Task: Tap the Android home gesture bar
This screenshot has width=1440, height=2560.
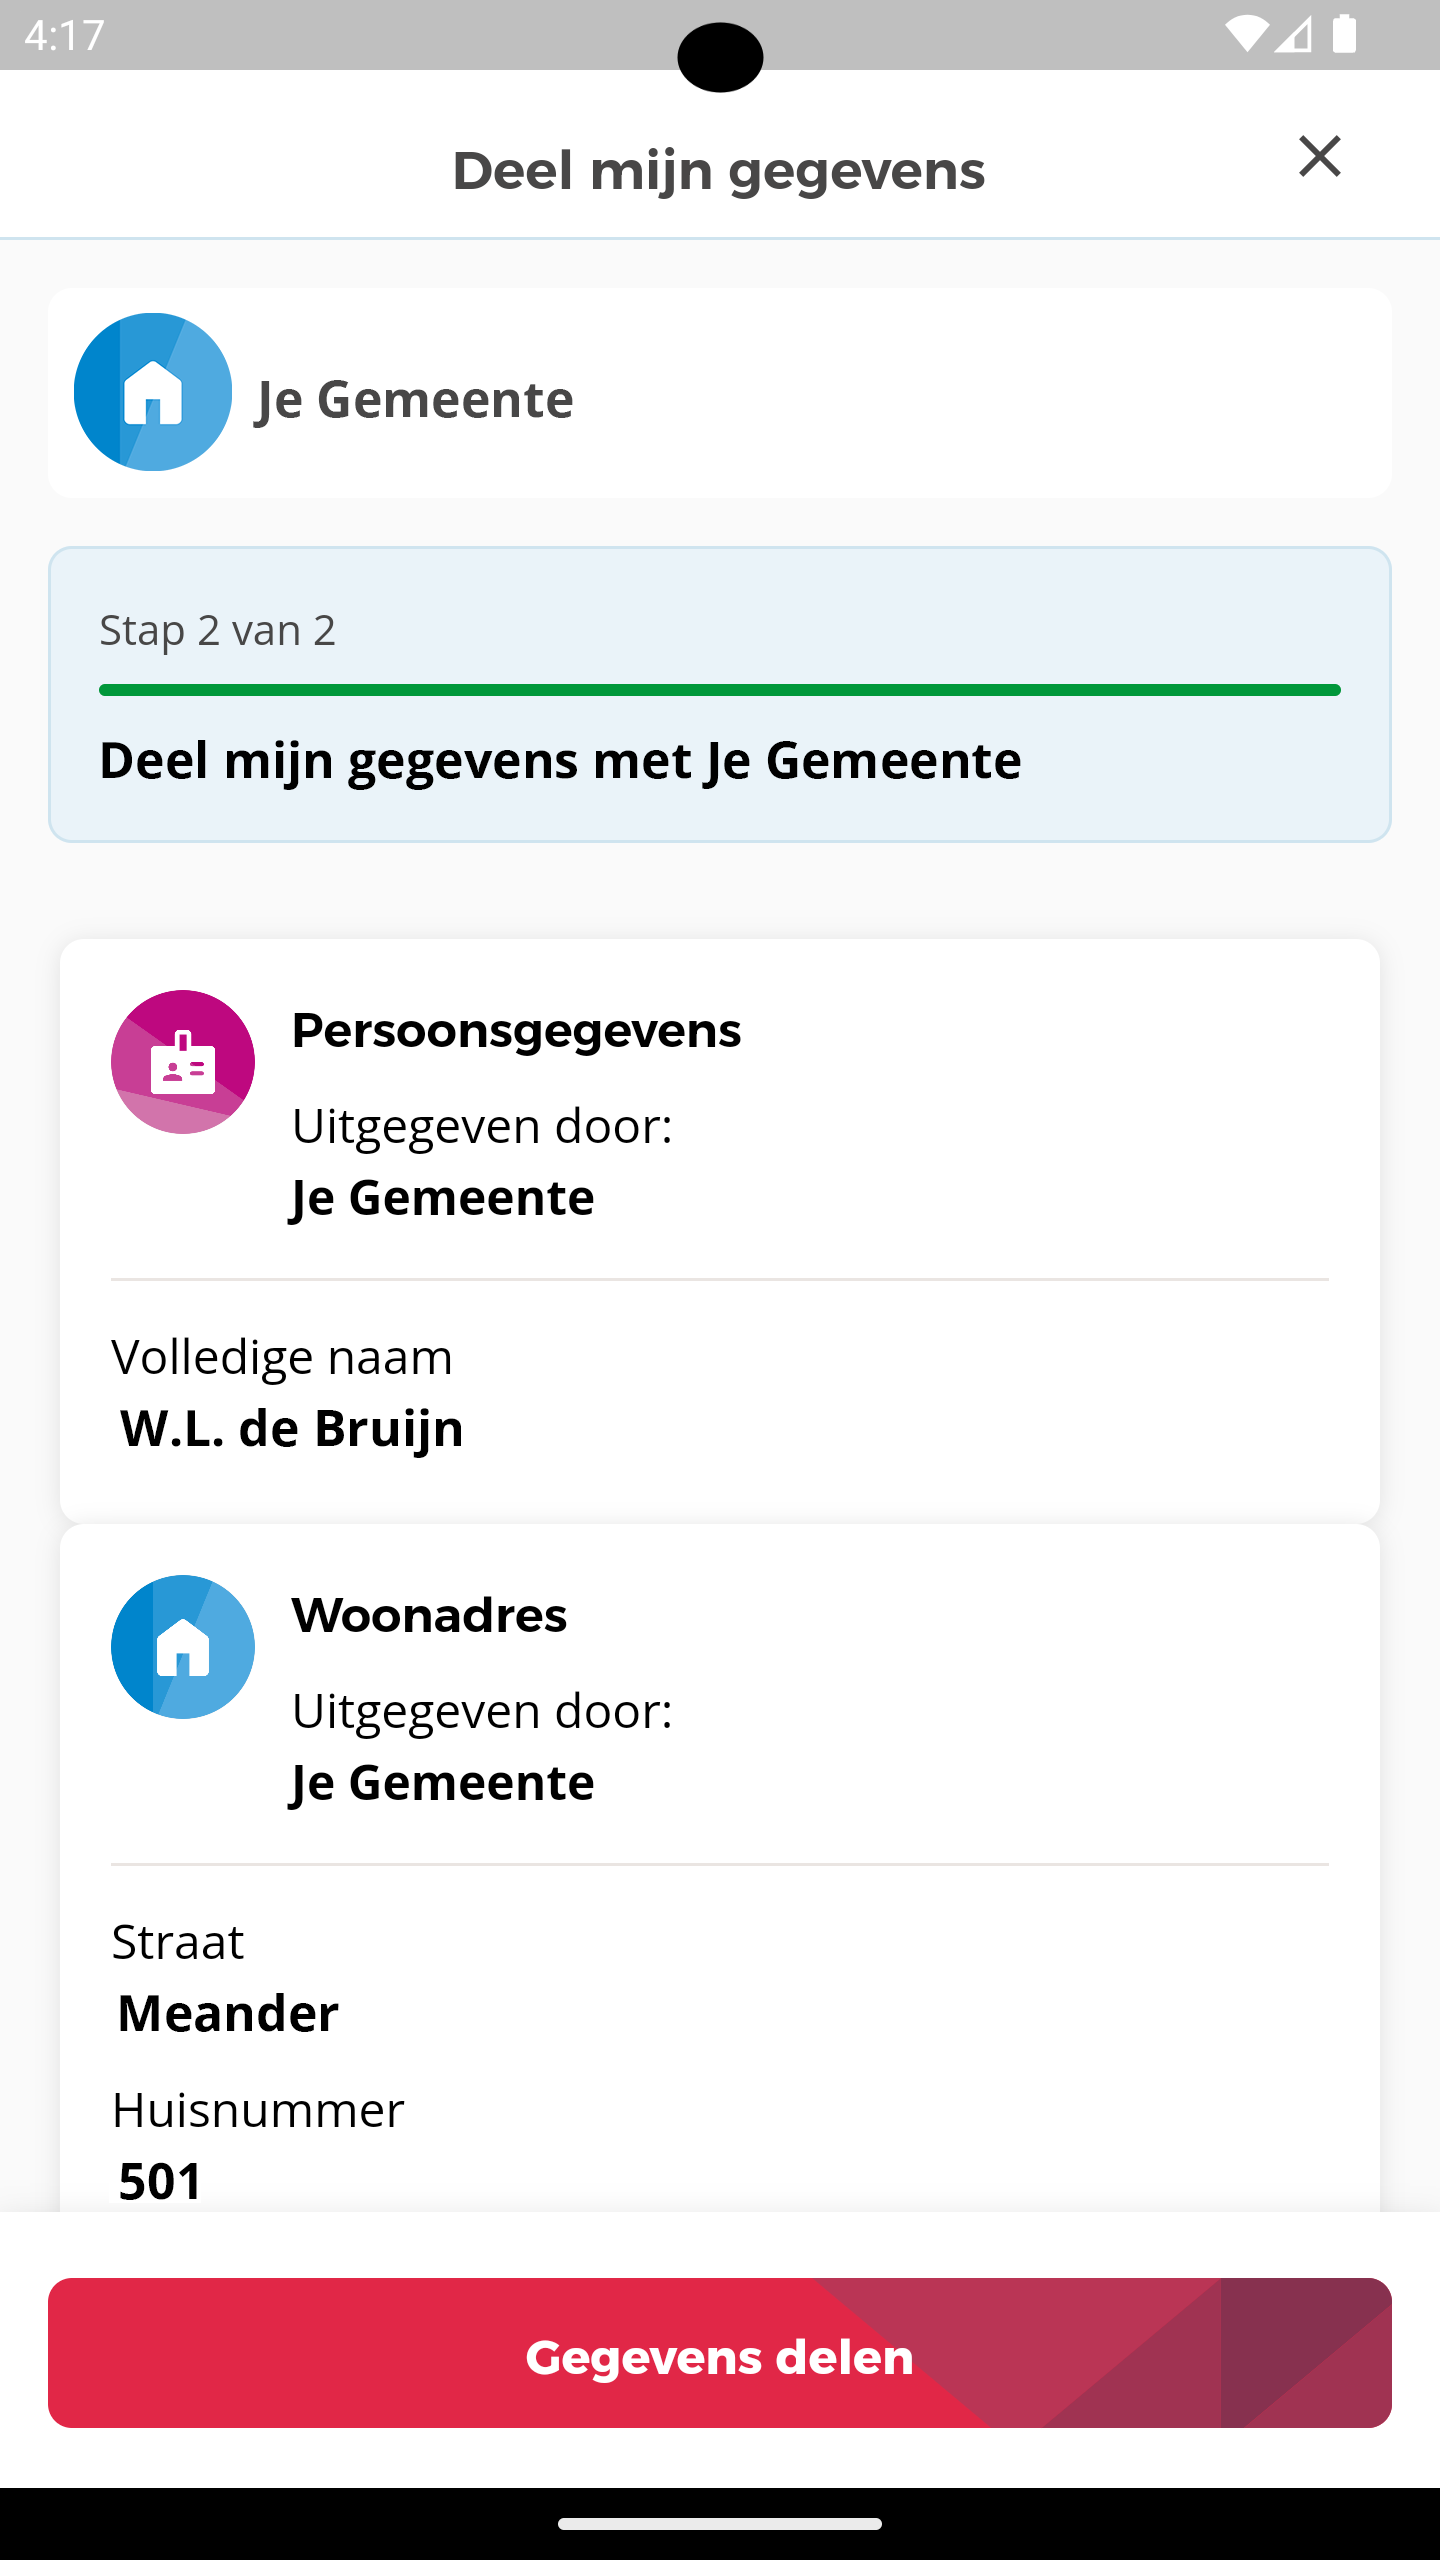Action: (x=720, y=2524)
